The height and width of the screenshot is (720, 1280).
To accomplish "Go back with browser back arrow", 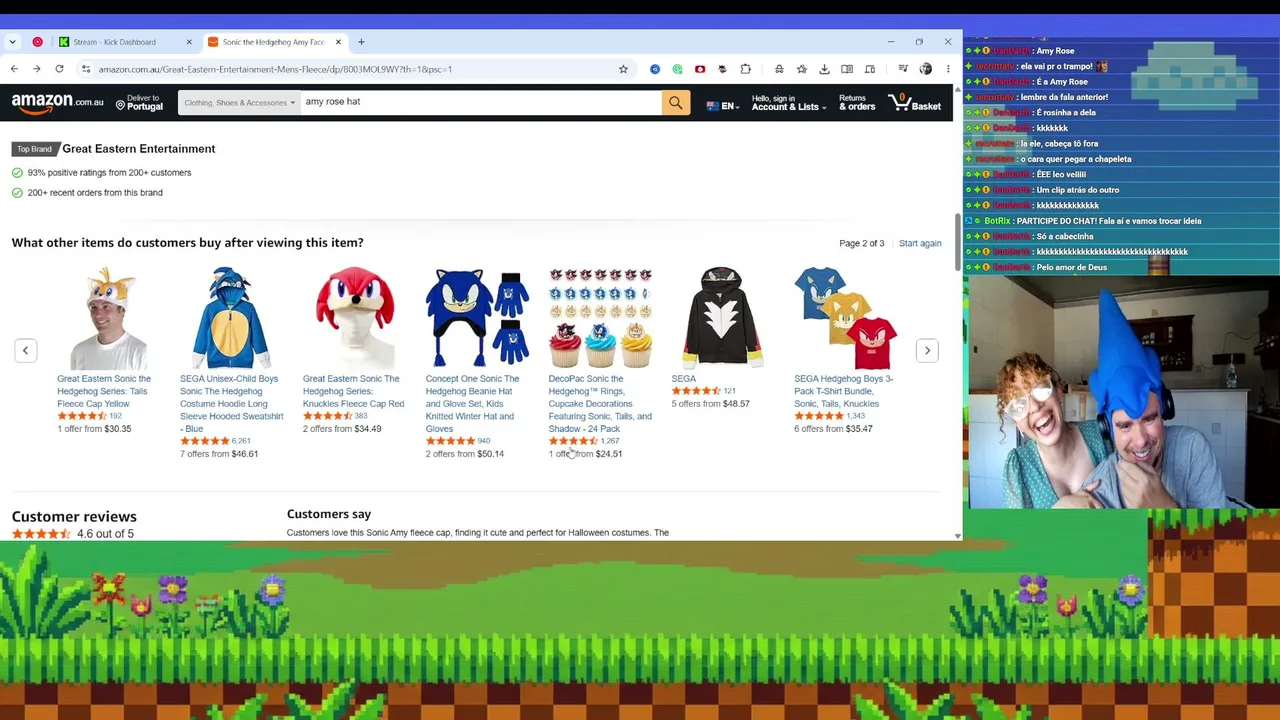I will [14, 69].
